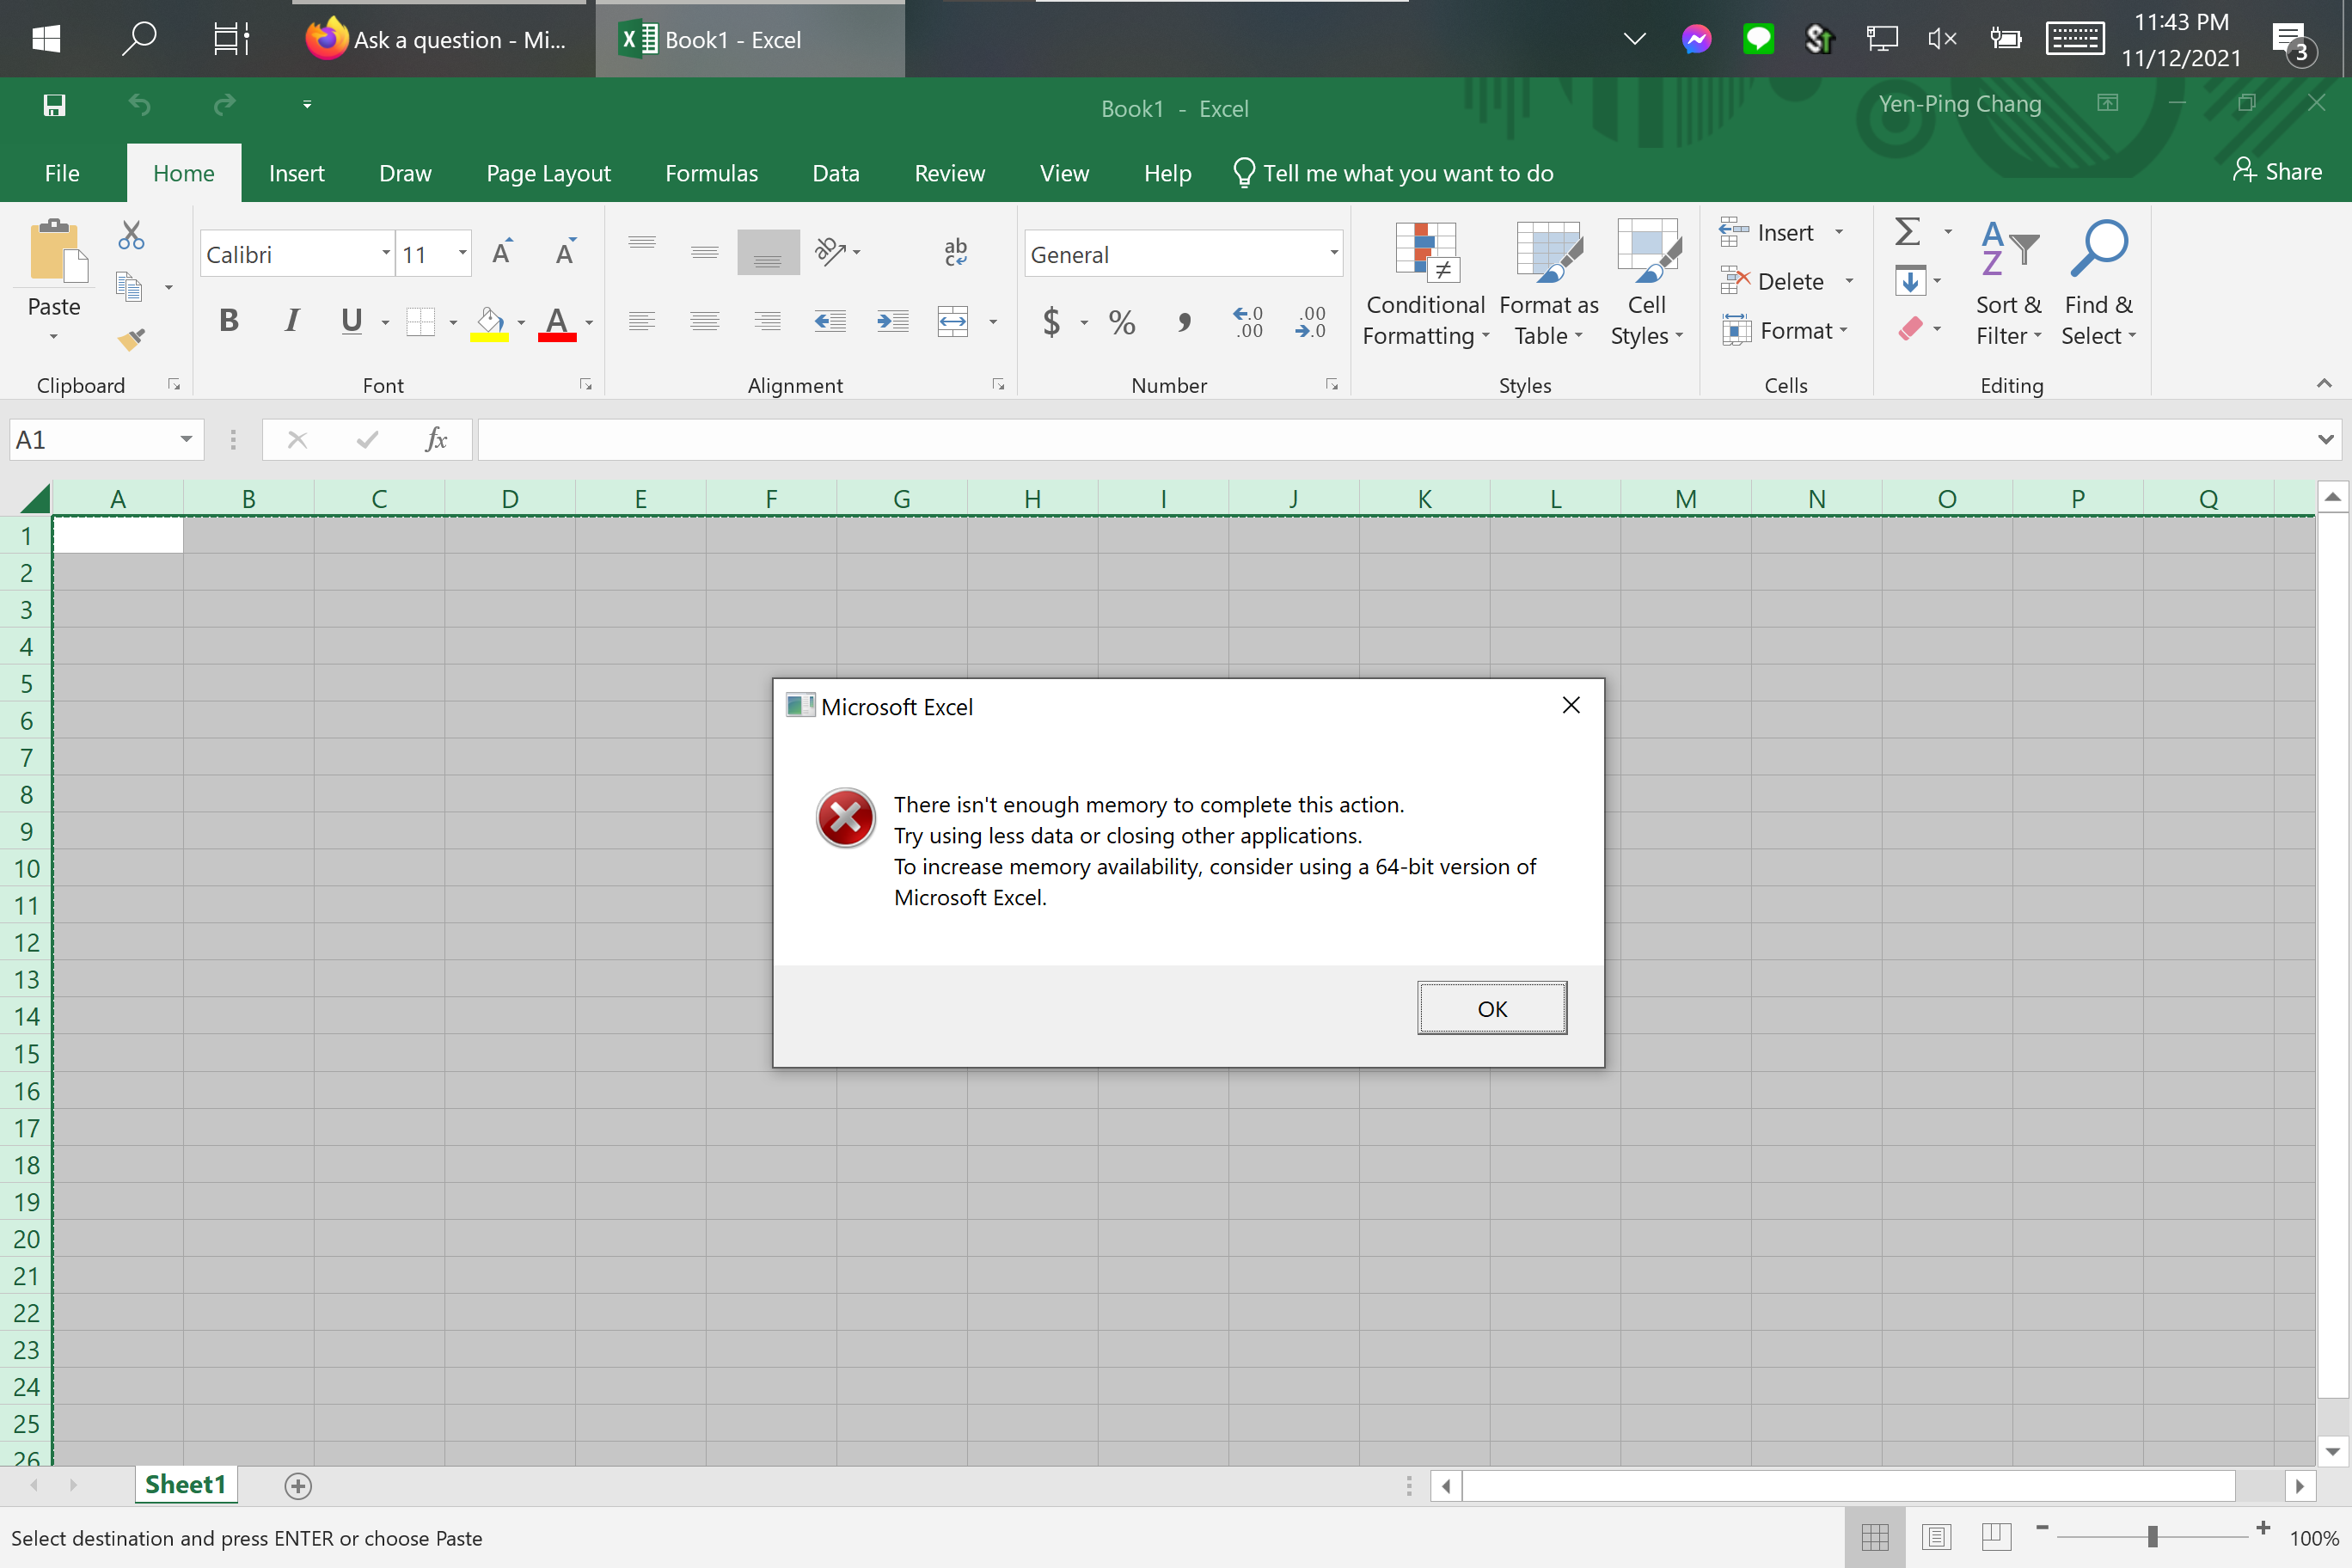Click the Undo arrow icon

pyautogui.click(x=139, y=105)
